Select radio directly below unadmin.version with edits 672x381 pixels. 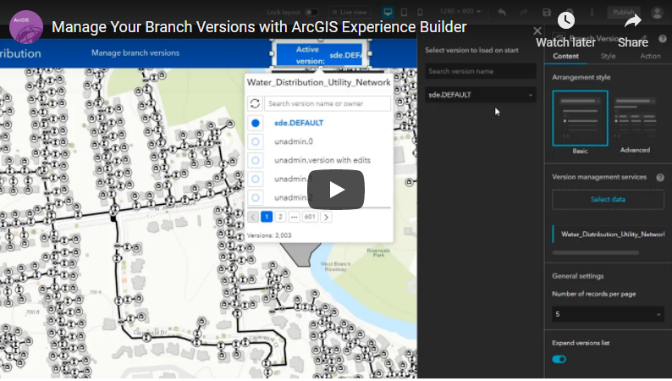click(x=255, y=179)
